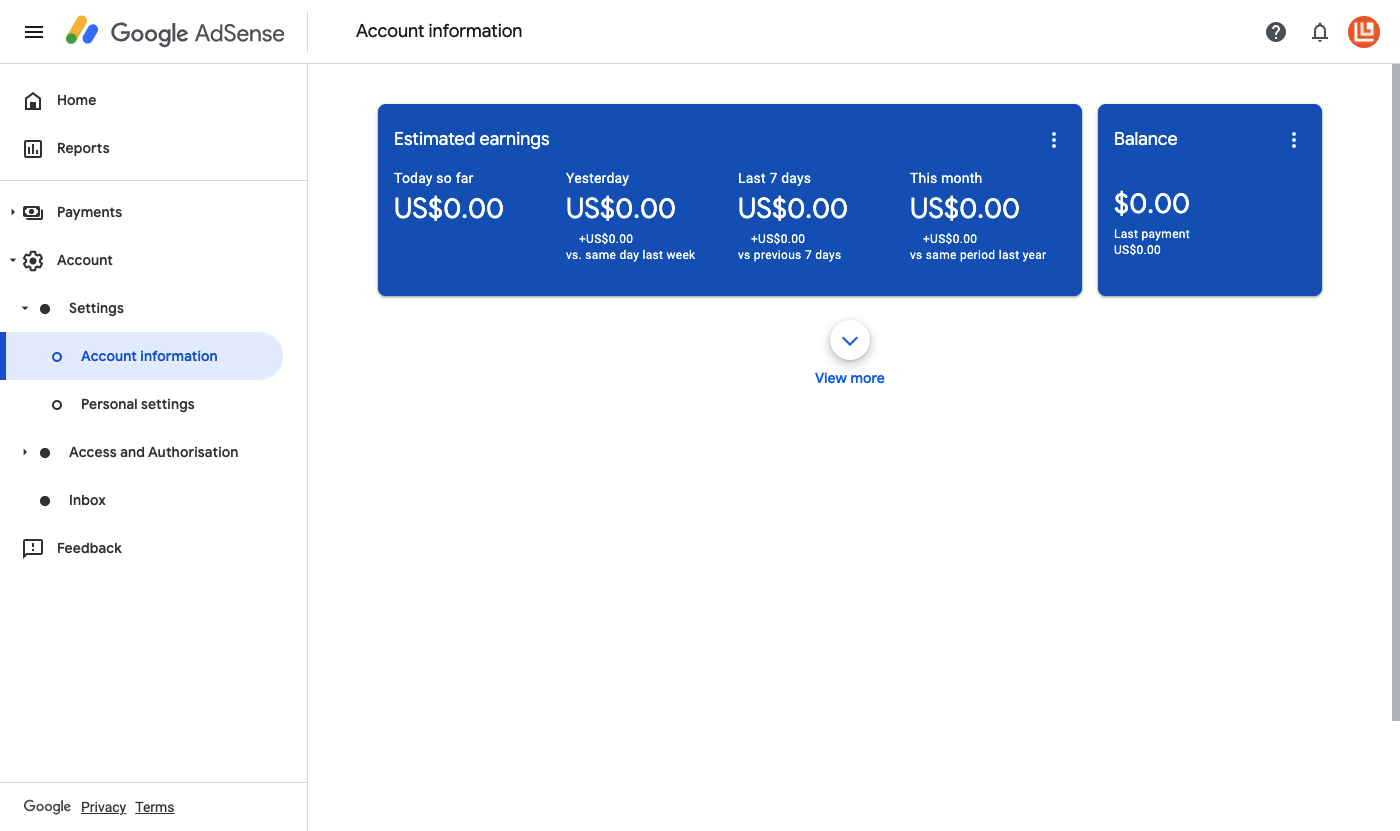The height and width of the screenshot is (831, 1400).
Task: Click the Payments money icon
Action: pos(33,212)
